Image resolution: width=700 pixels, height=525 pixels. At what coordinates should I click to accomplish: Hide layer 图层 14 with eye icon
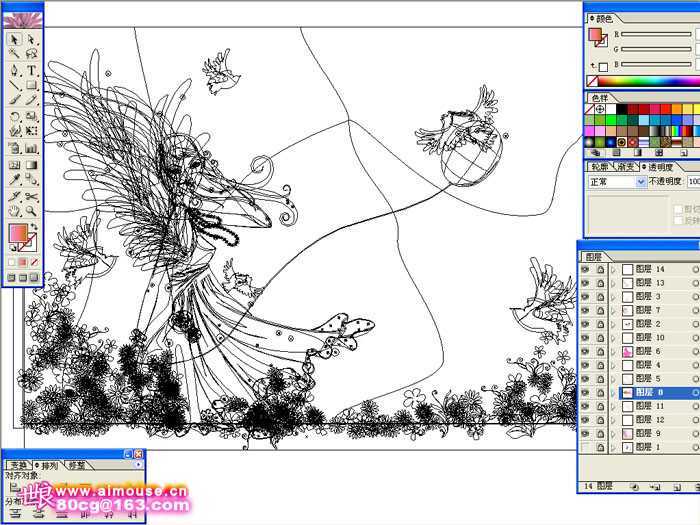click(585, 269)
